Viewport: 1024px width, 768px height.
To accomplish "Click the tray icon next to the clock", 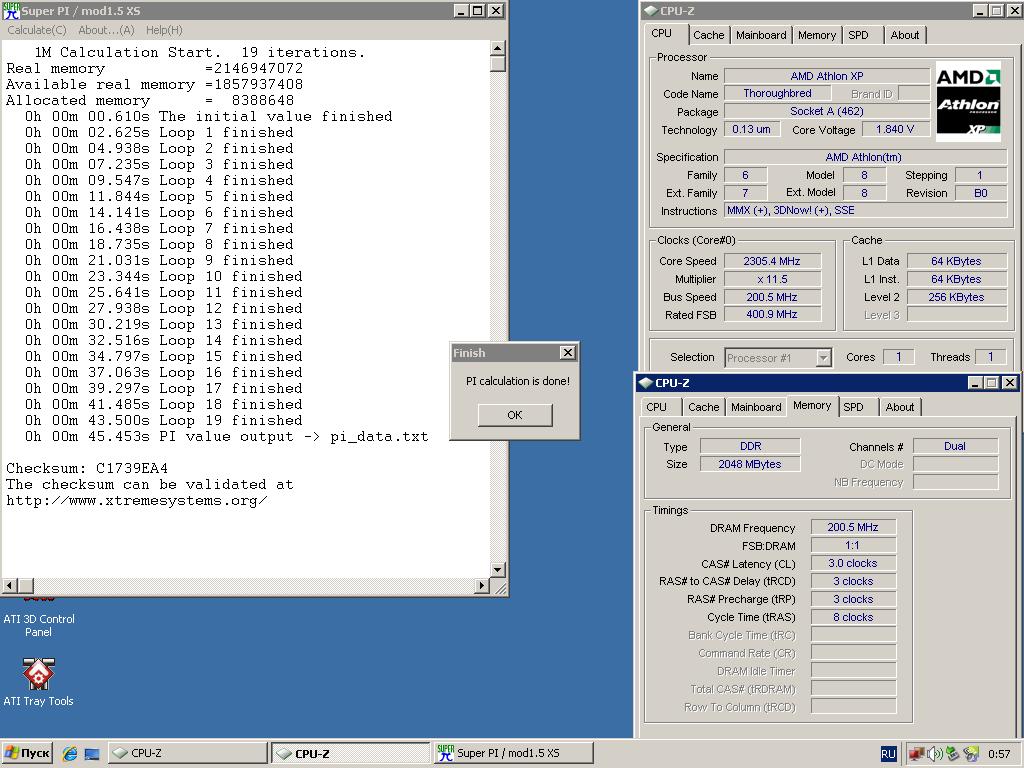I will pos(970,754).
